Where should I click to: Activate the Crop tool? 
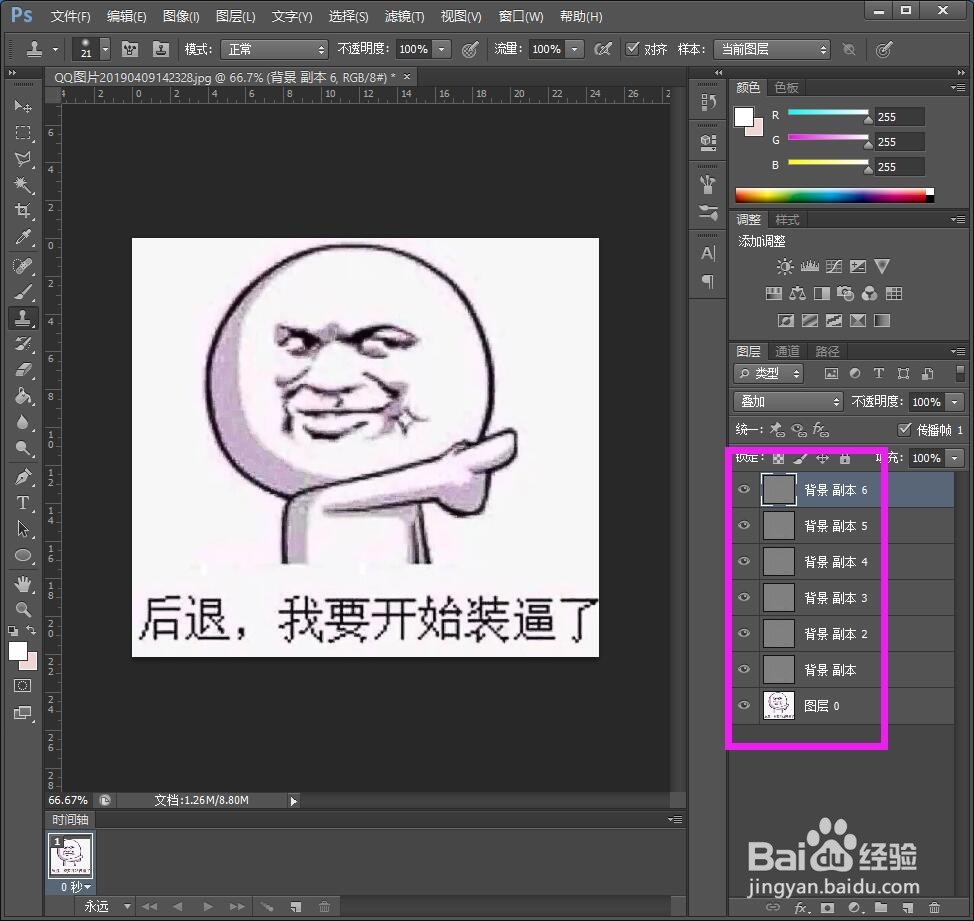(22, 211)
